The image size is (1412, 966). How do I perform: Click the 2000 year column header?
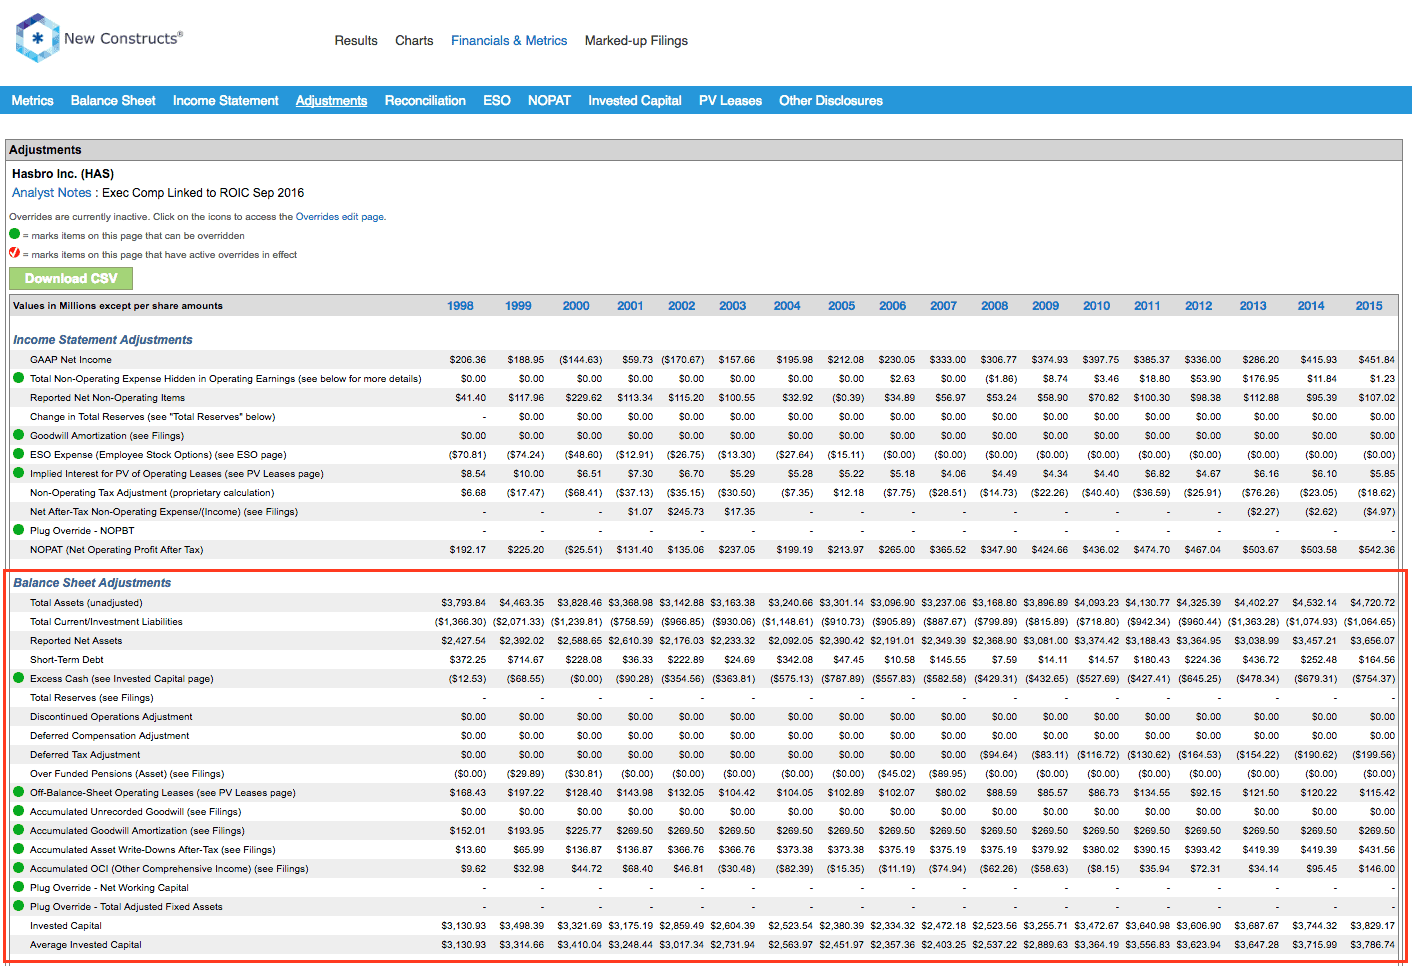tap(576, 306)
